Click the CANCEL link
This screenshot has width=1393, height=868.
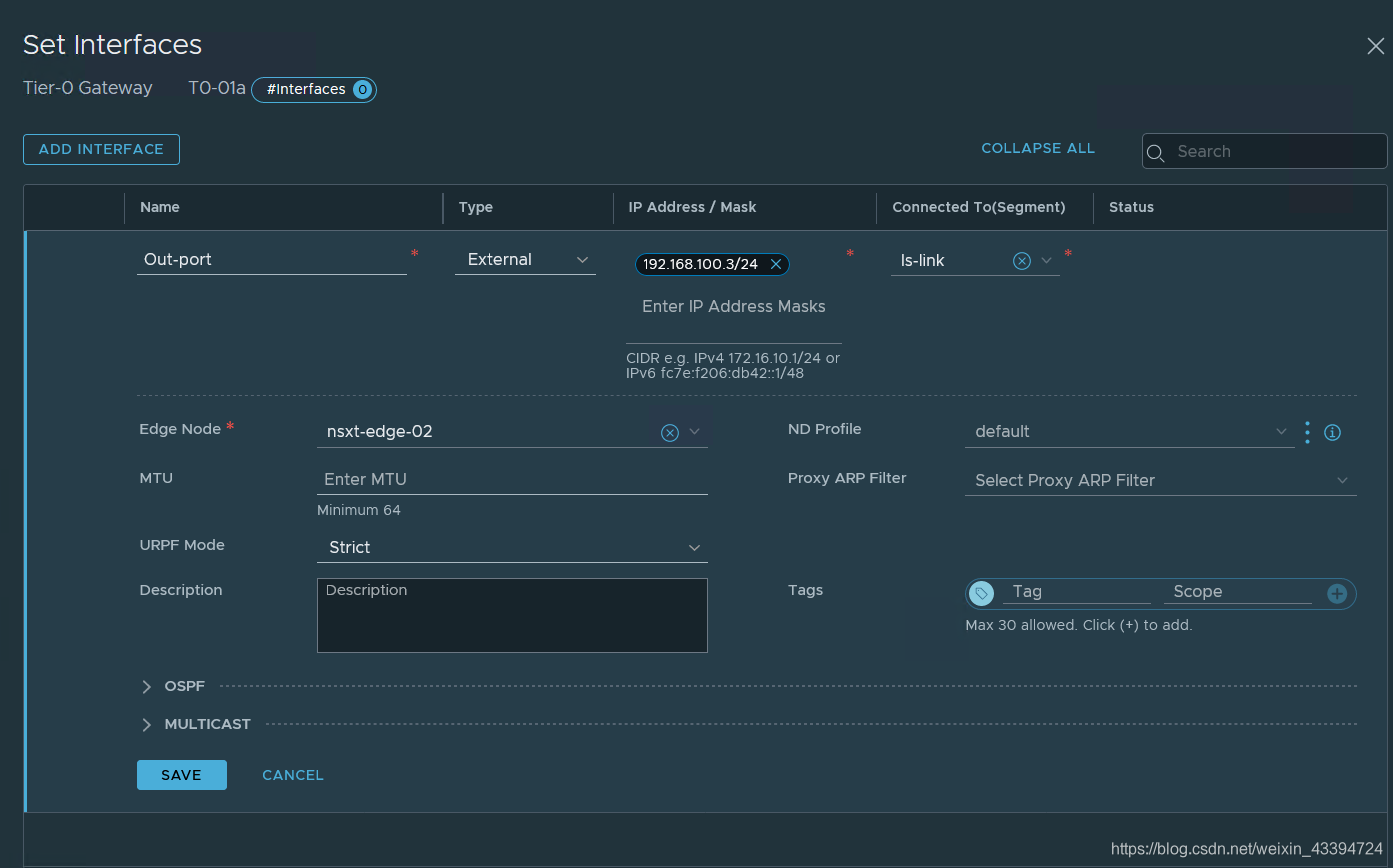click(x=293, y=775)
